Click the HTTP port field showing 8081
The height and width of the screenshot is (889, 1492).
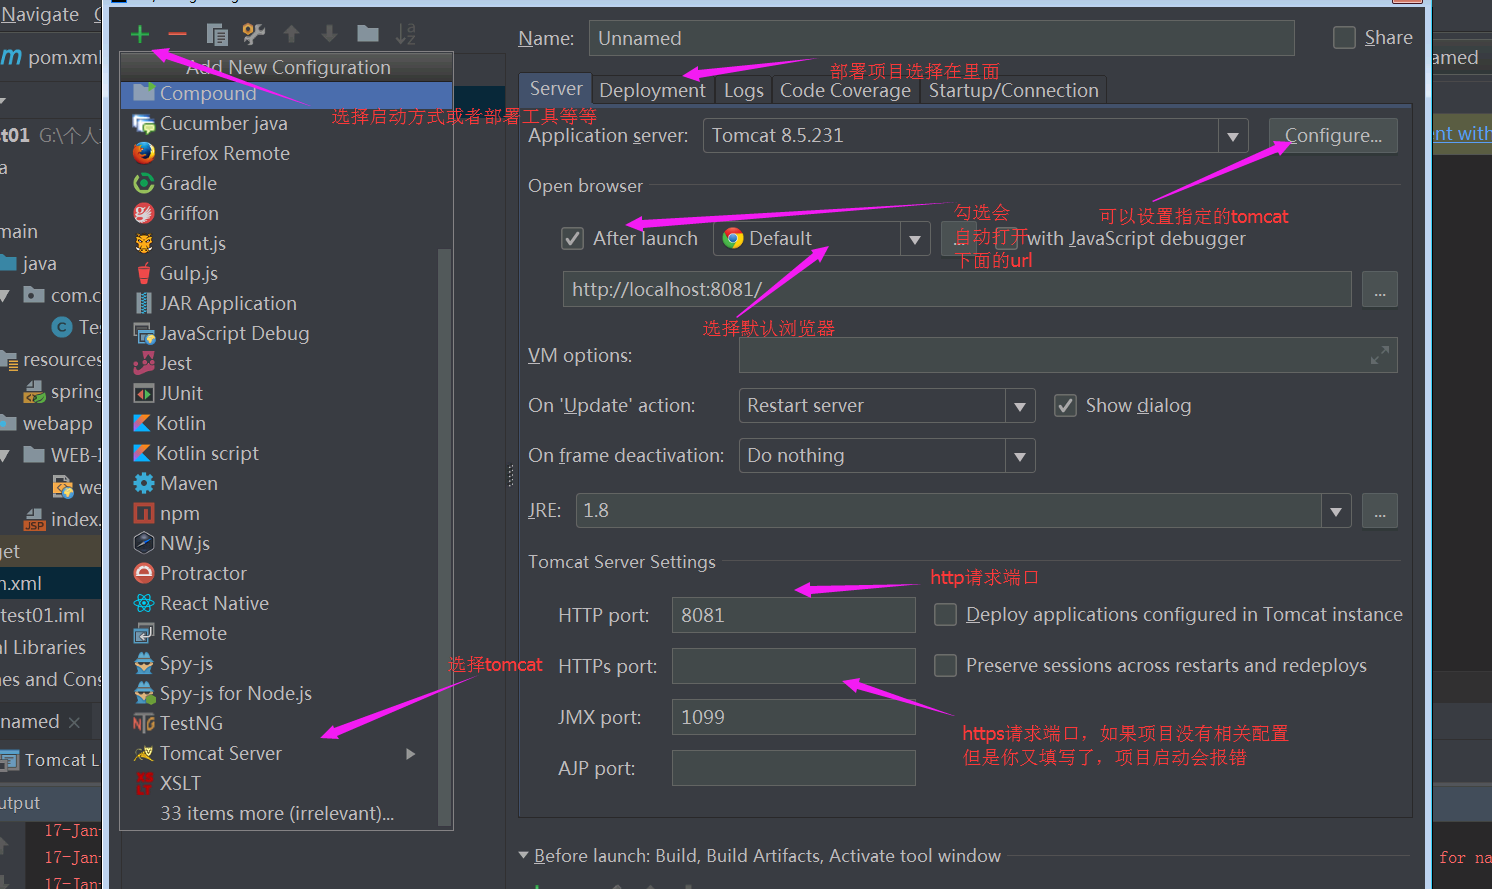pos(794,615)
